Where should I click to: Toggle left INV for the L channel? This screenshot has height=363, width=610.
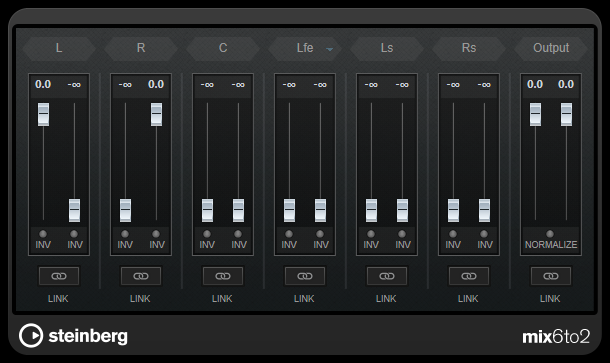(43, 234)
